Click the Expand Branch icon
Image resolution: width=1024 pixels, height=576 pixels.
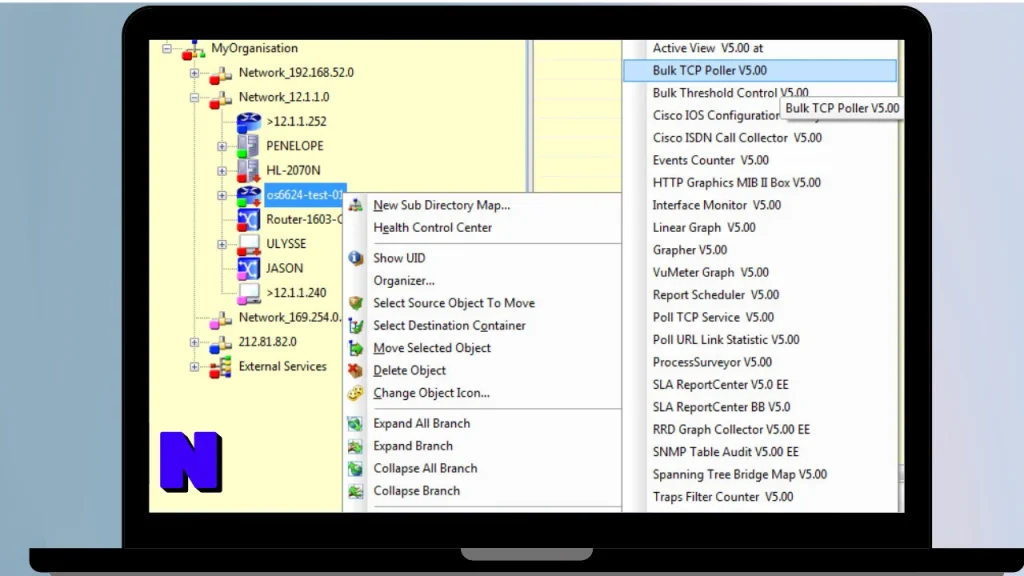(x=355, y=446)
